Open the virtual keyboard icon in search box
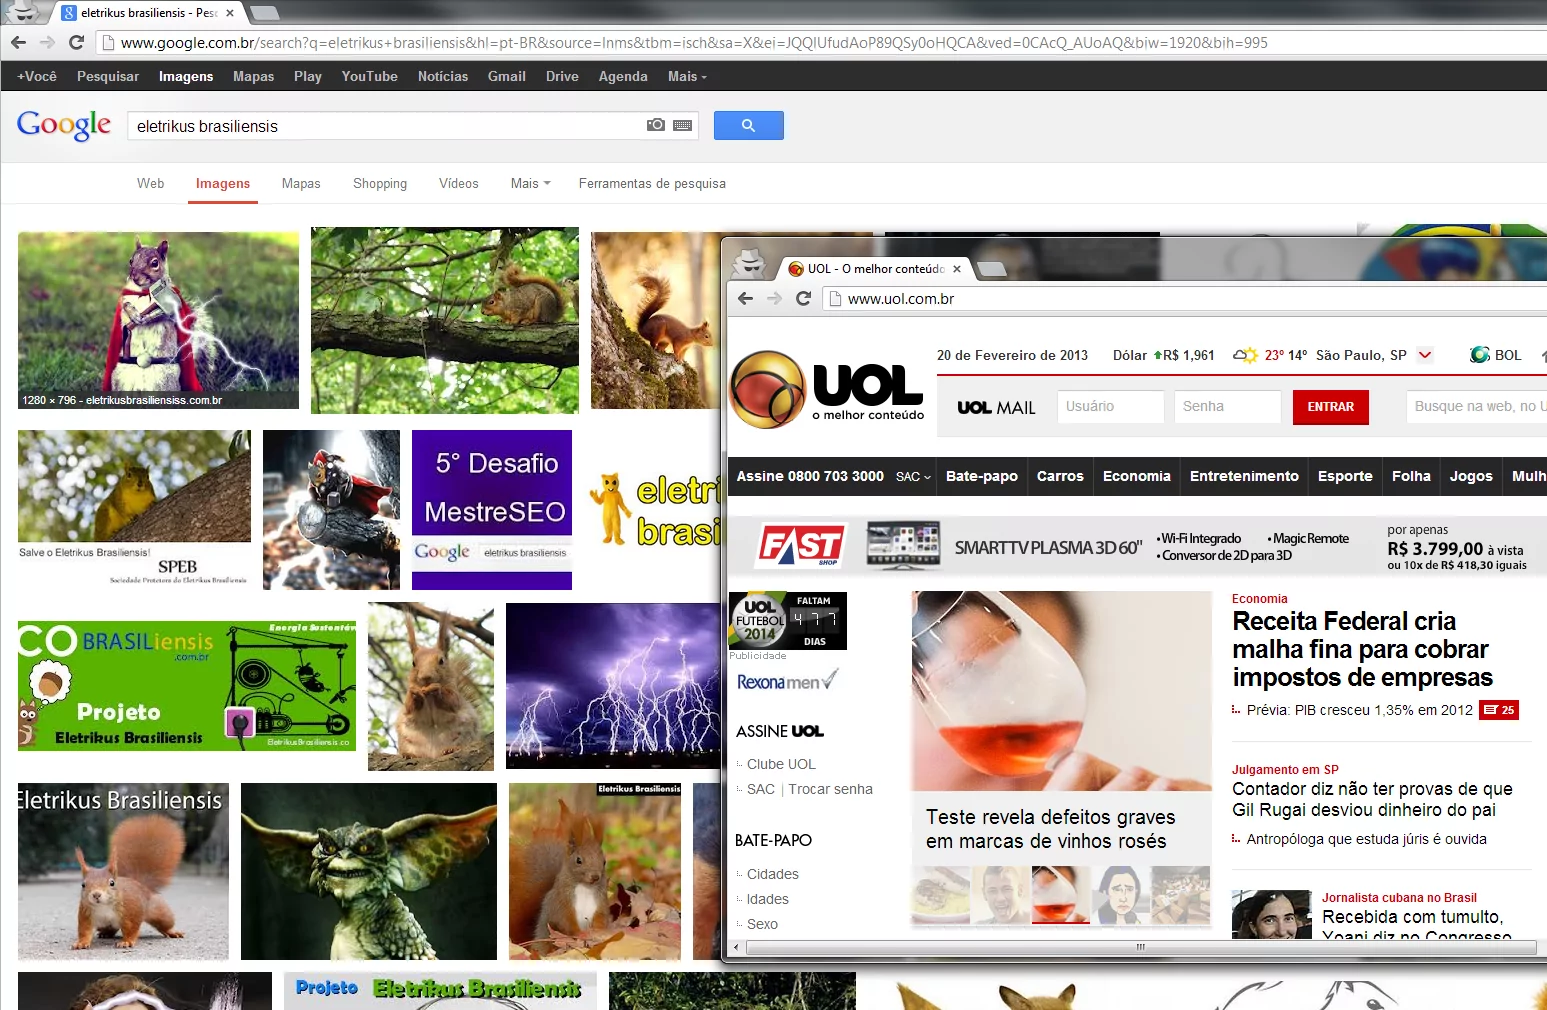The width and height of the screenshot is (1547, 1010). [683, 125]
